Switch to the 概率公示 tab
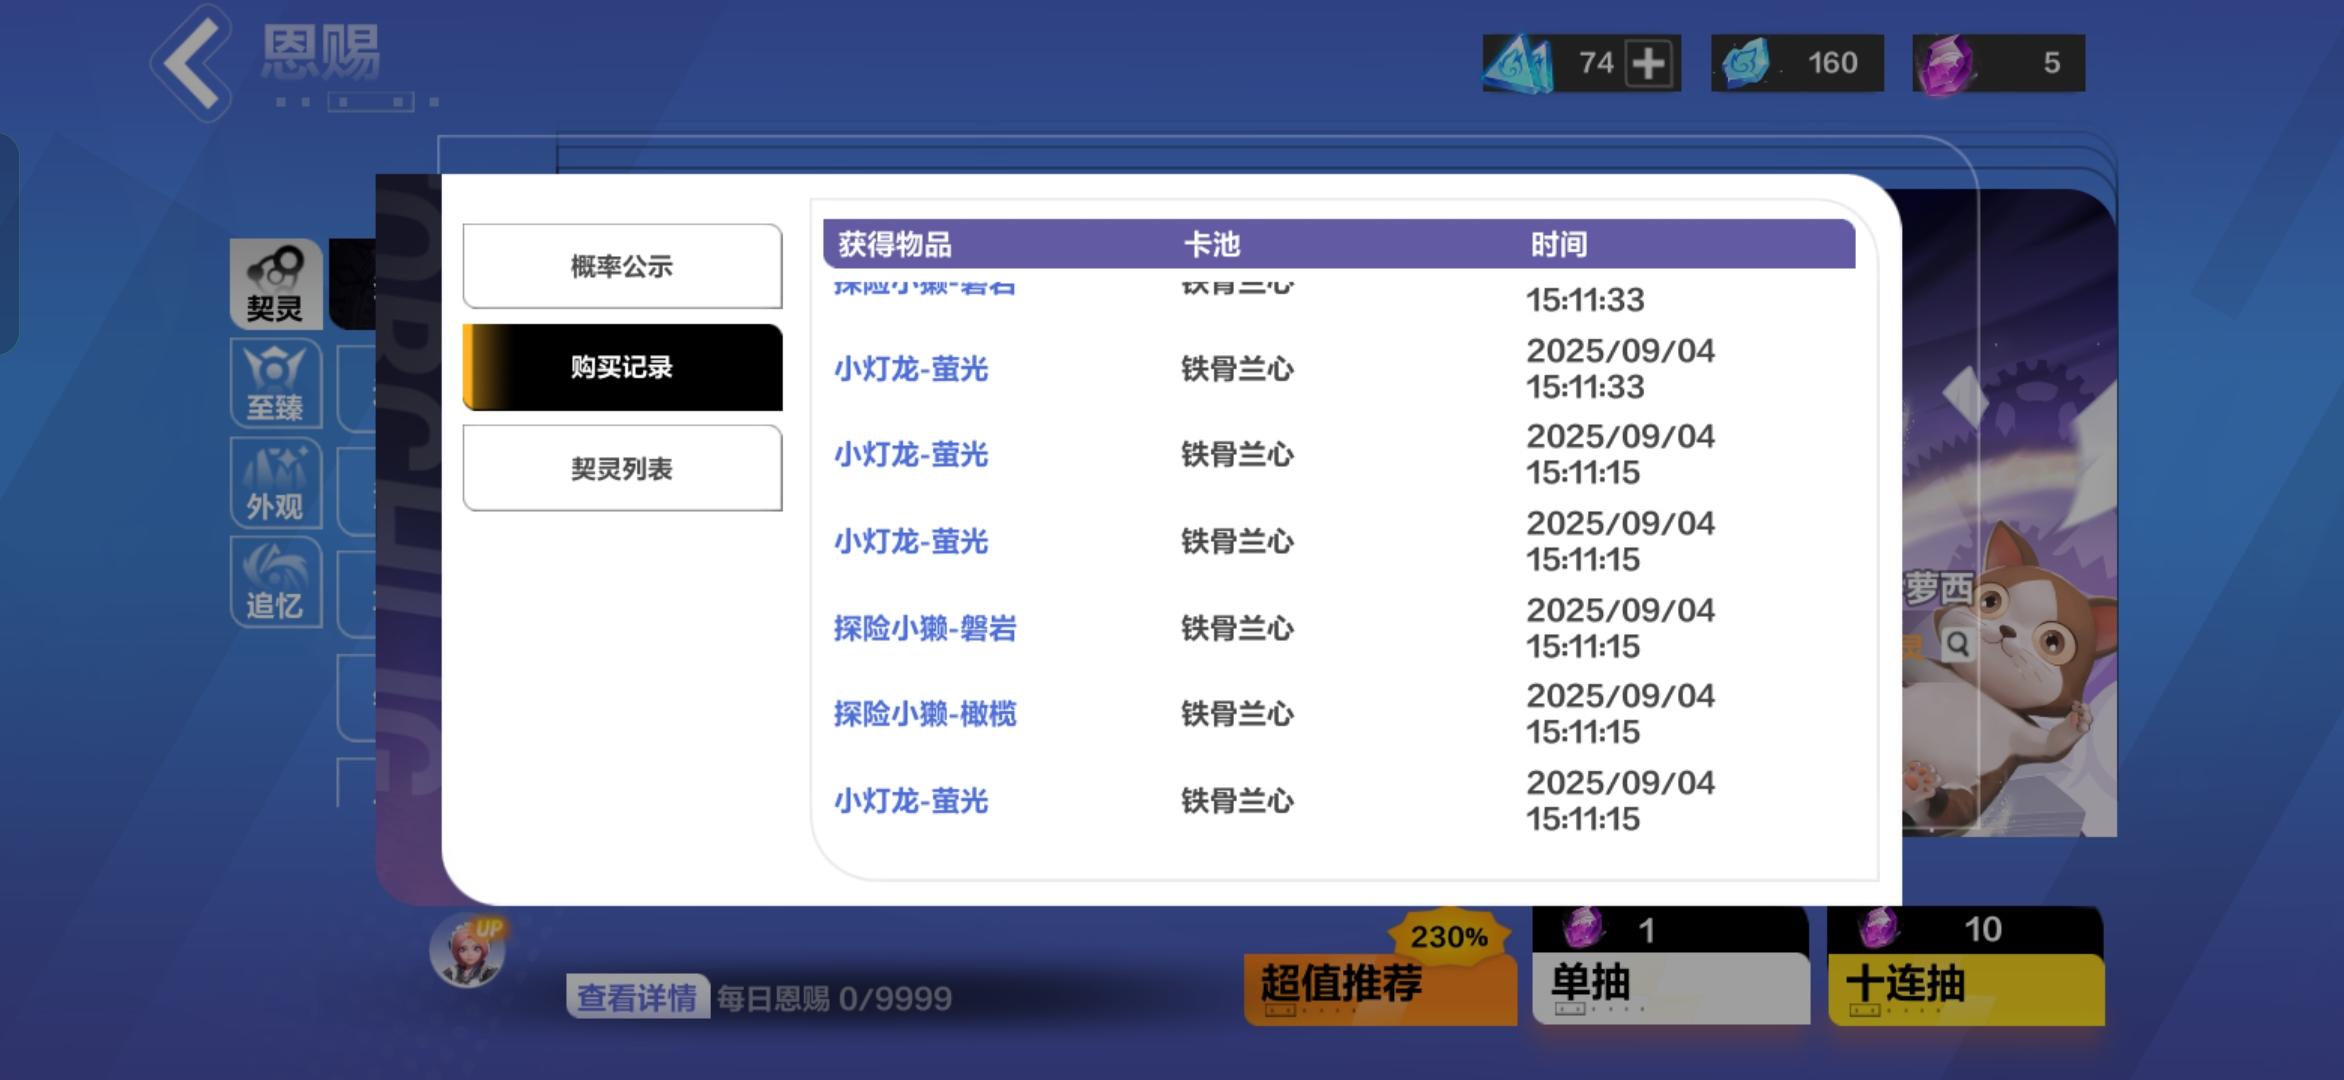 coord(622,266)
